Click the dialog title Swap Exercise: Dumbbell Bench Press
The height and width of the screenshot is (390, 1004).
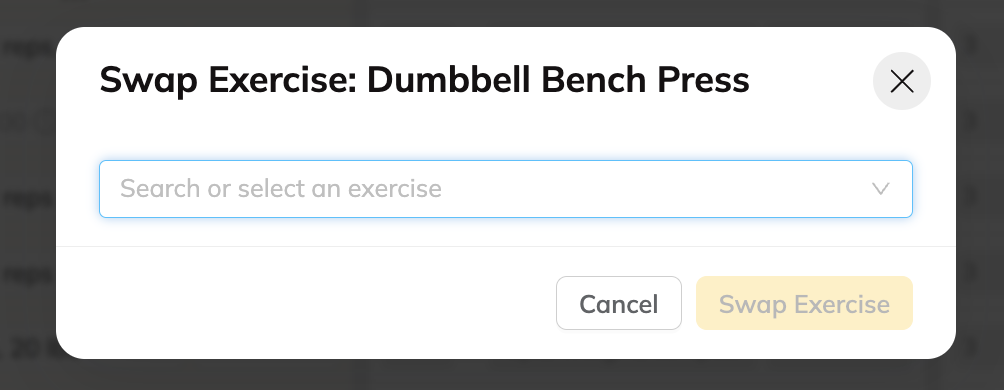coord(424,81)
